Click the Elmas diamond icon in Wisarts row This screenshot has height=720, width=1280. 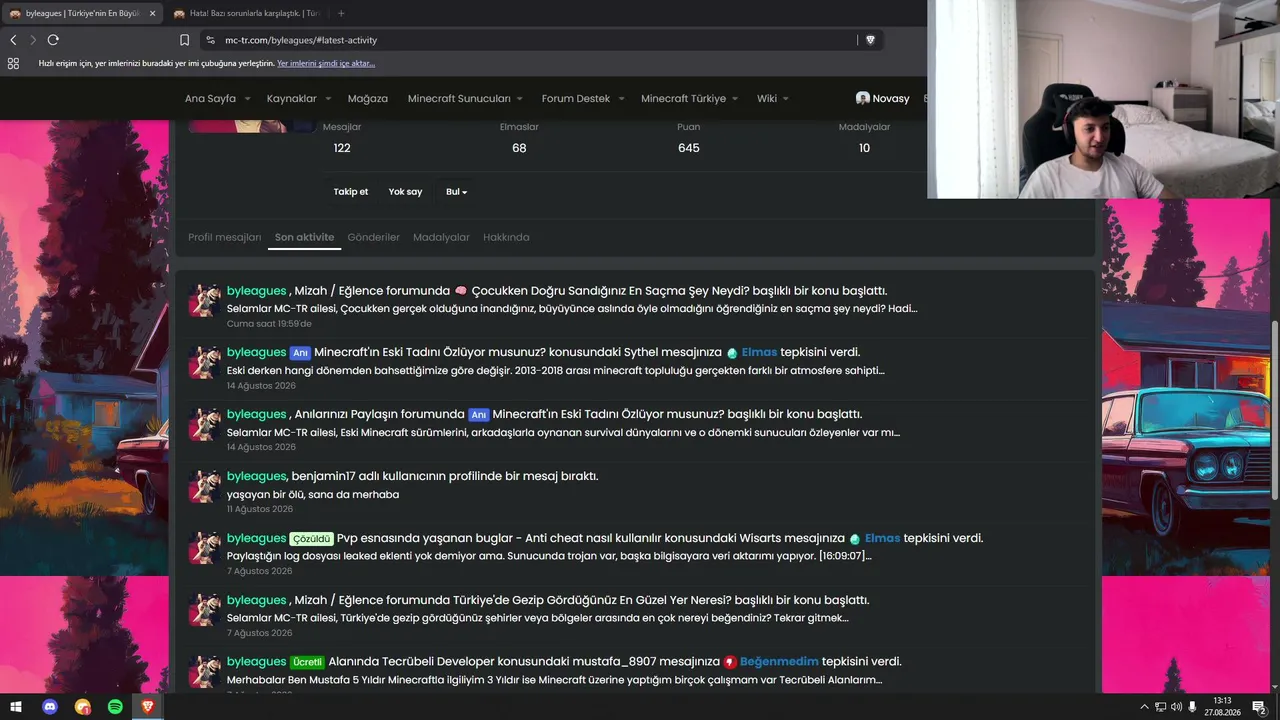[x=855, y=539]
